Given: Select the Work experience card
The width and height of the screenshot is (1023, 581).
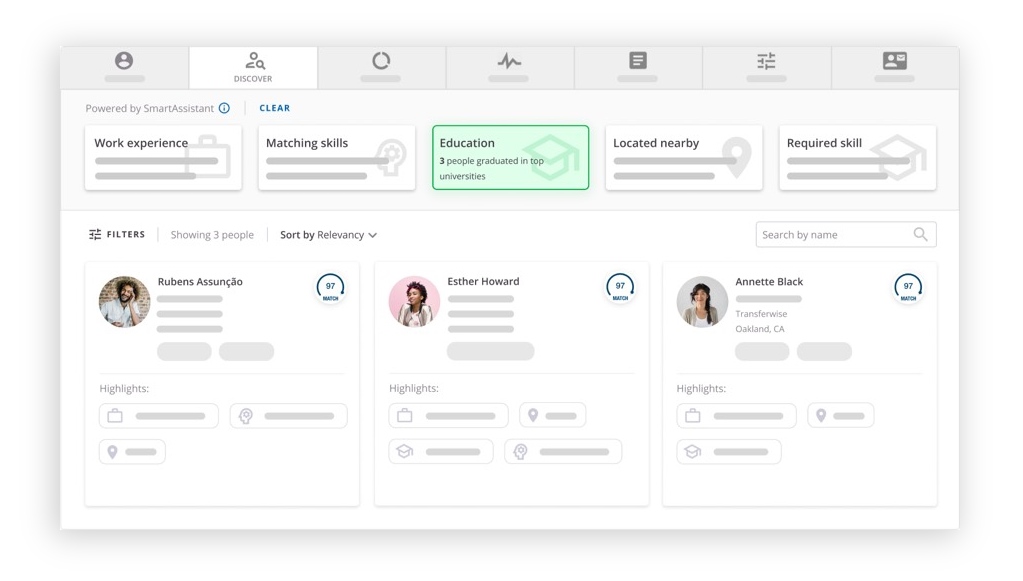Looking at the screenshot, I should tap(163, 158).
